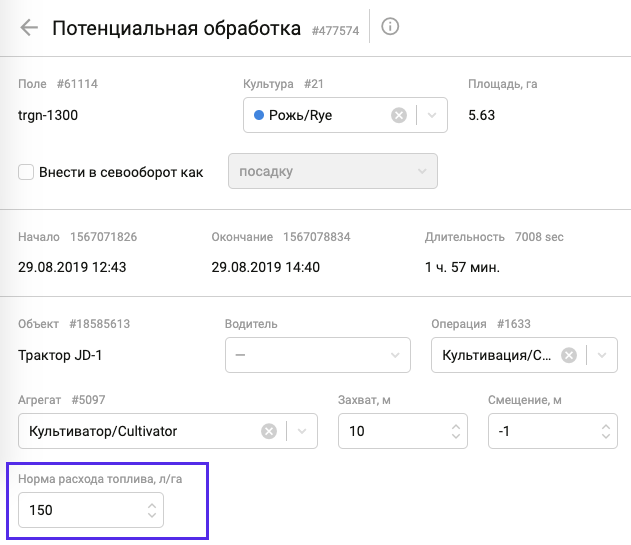Open the Водитель dropdown
The width and height of the screenshot is (631, 545).
pyautogui.click(x=318, y=355)
